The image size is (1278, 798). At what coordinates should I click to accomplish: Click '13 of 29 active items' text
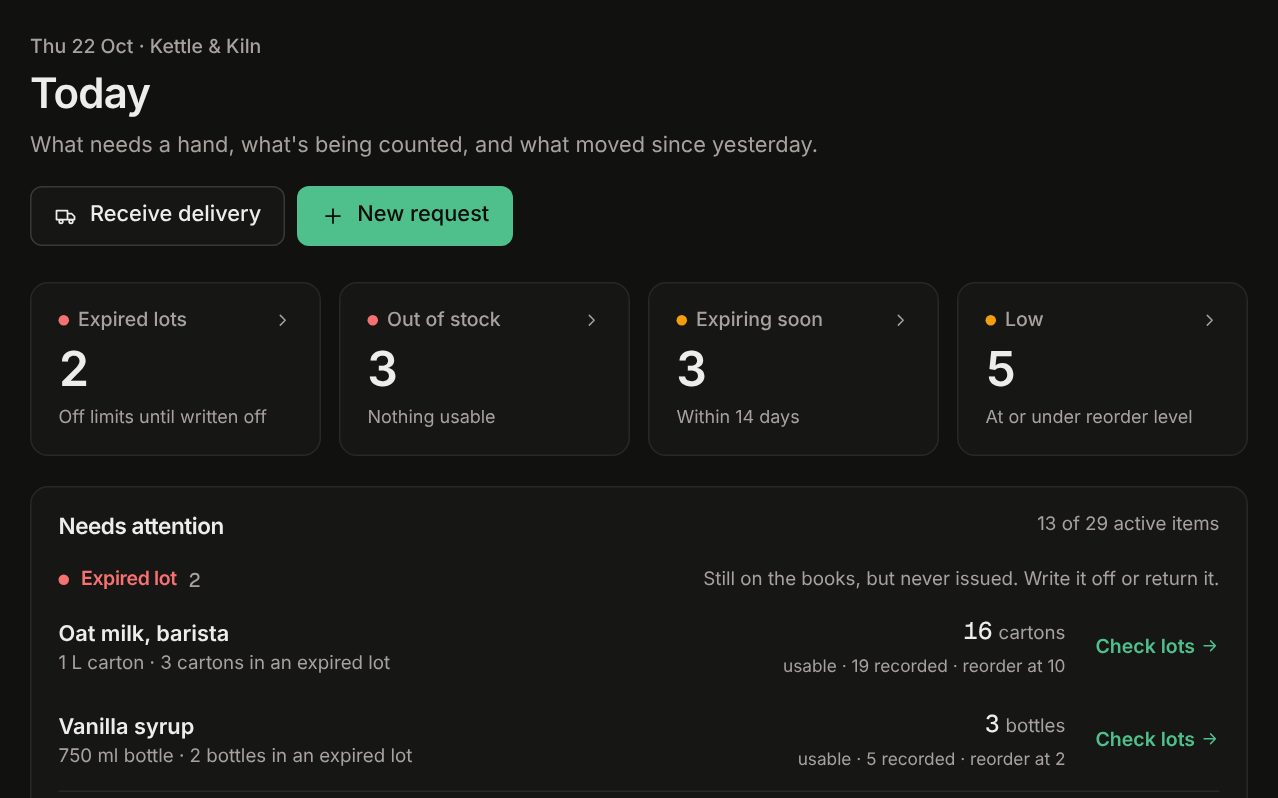1127,523
